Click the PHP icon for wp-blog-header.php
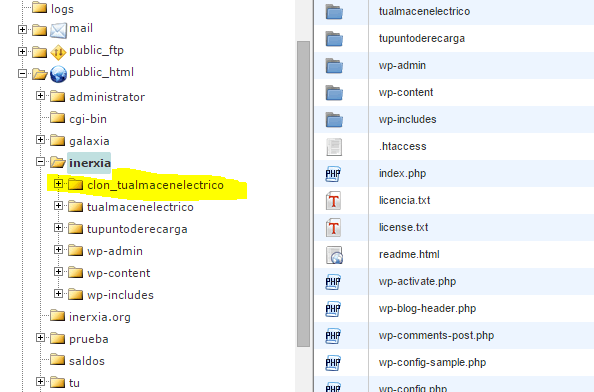 333,309
